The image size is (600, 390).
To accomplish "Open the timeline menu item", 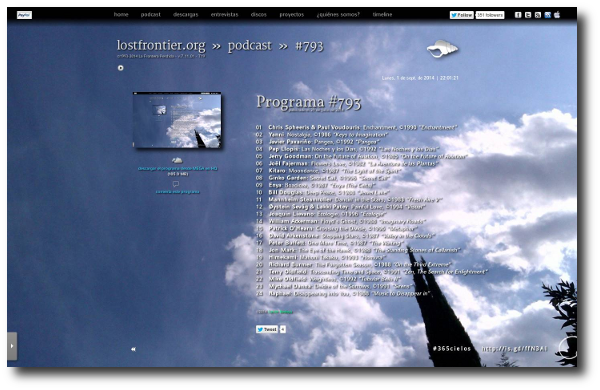I will pos(382,15).
